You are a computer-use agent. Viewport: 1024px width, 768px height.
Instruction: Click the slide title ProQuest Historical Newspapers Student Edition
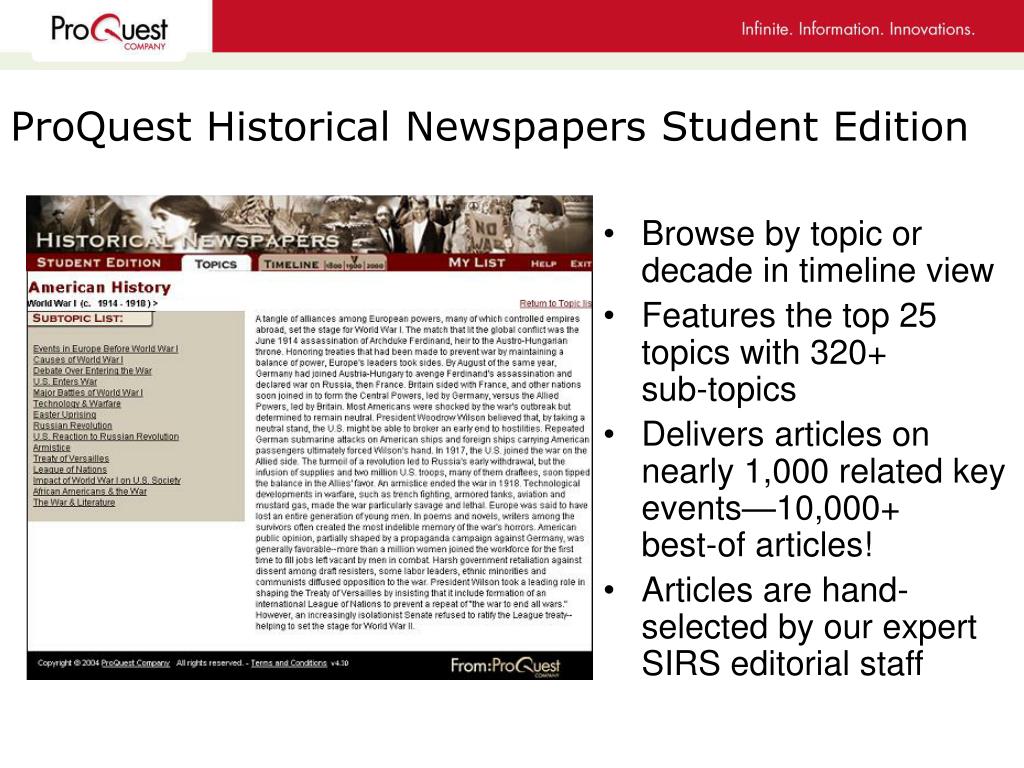(489, 127)
